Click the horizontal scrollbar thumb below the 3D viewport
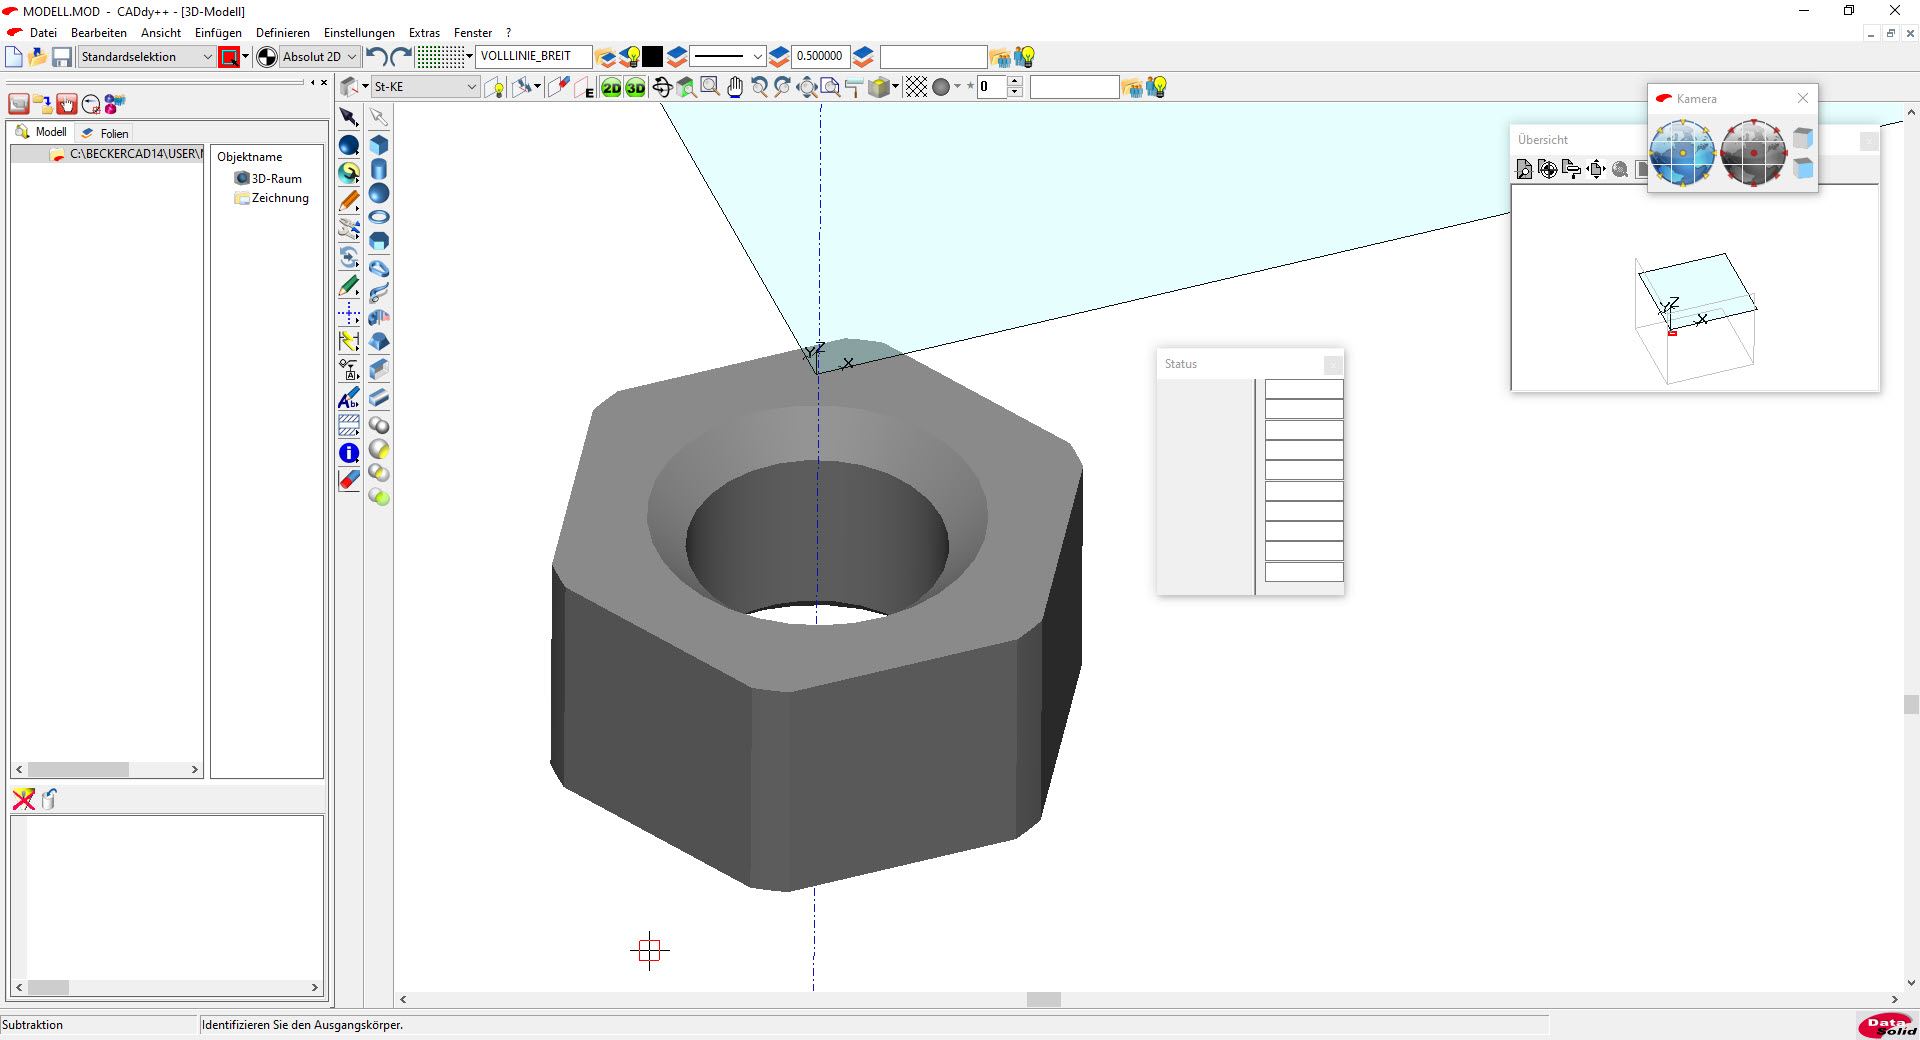The image size is (1920, 1040). [1043, 999]
